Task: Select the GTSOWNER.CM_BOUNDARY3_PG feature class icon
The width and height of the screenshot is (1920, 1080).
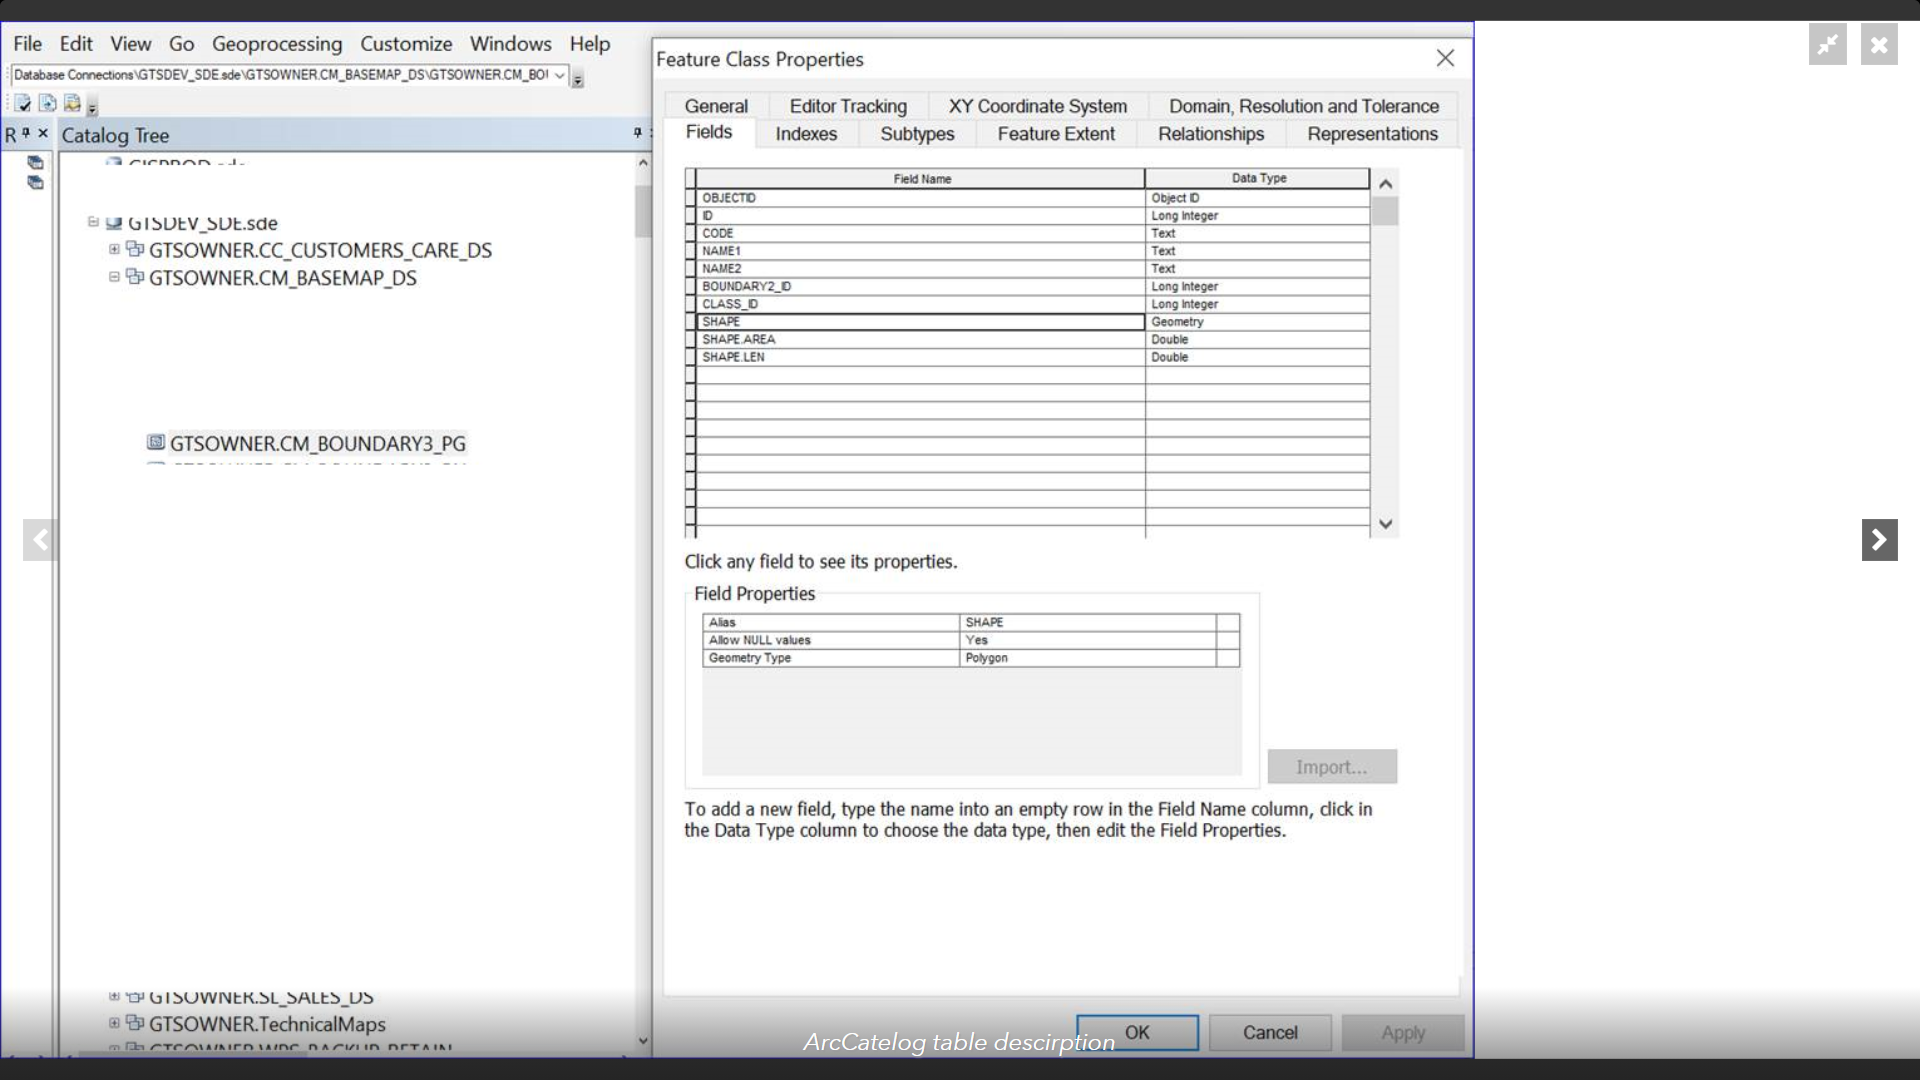Action: pyautogui.click(x=156, y=442)
